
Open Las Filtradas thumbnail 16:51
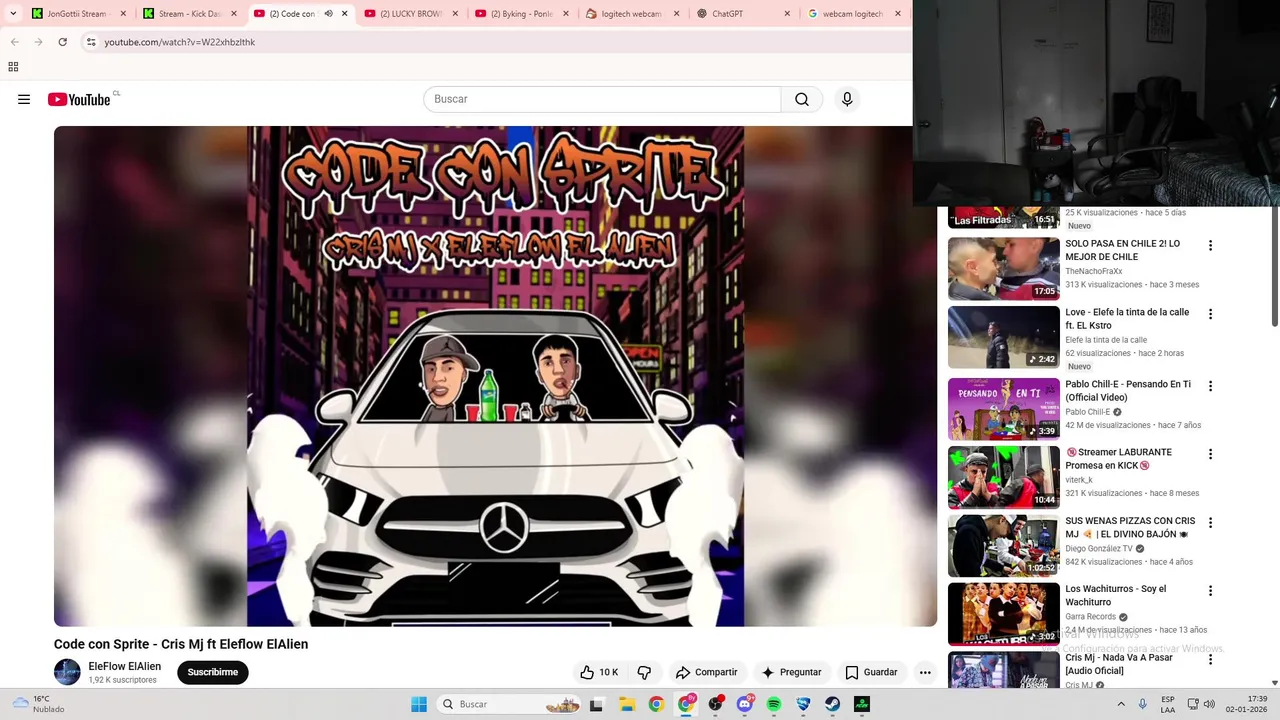1003,217
